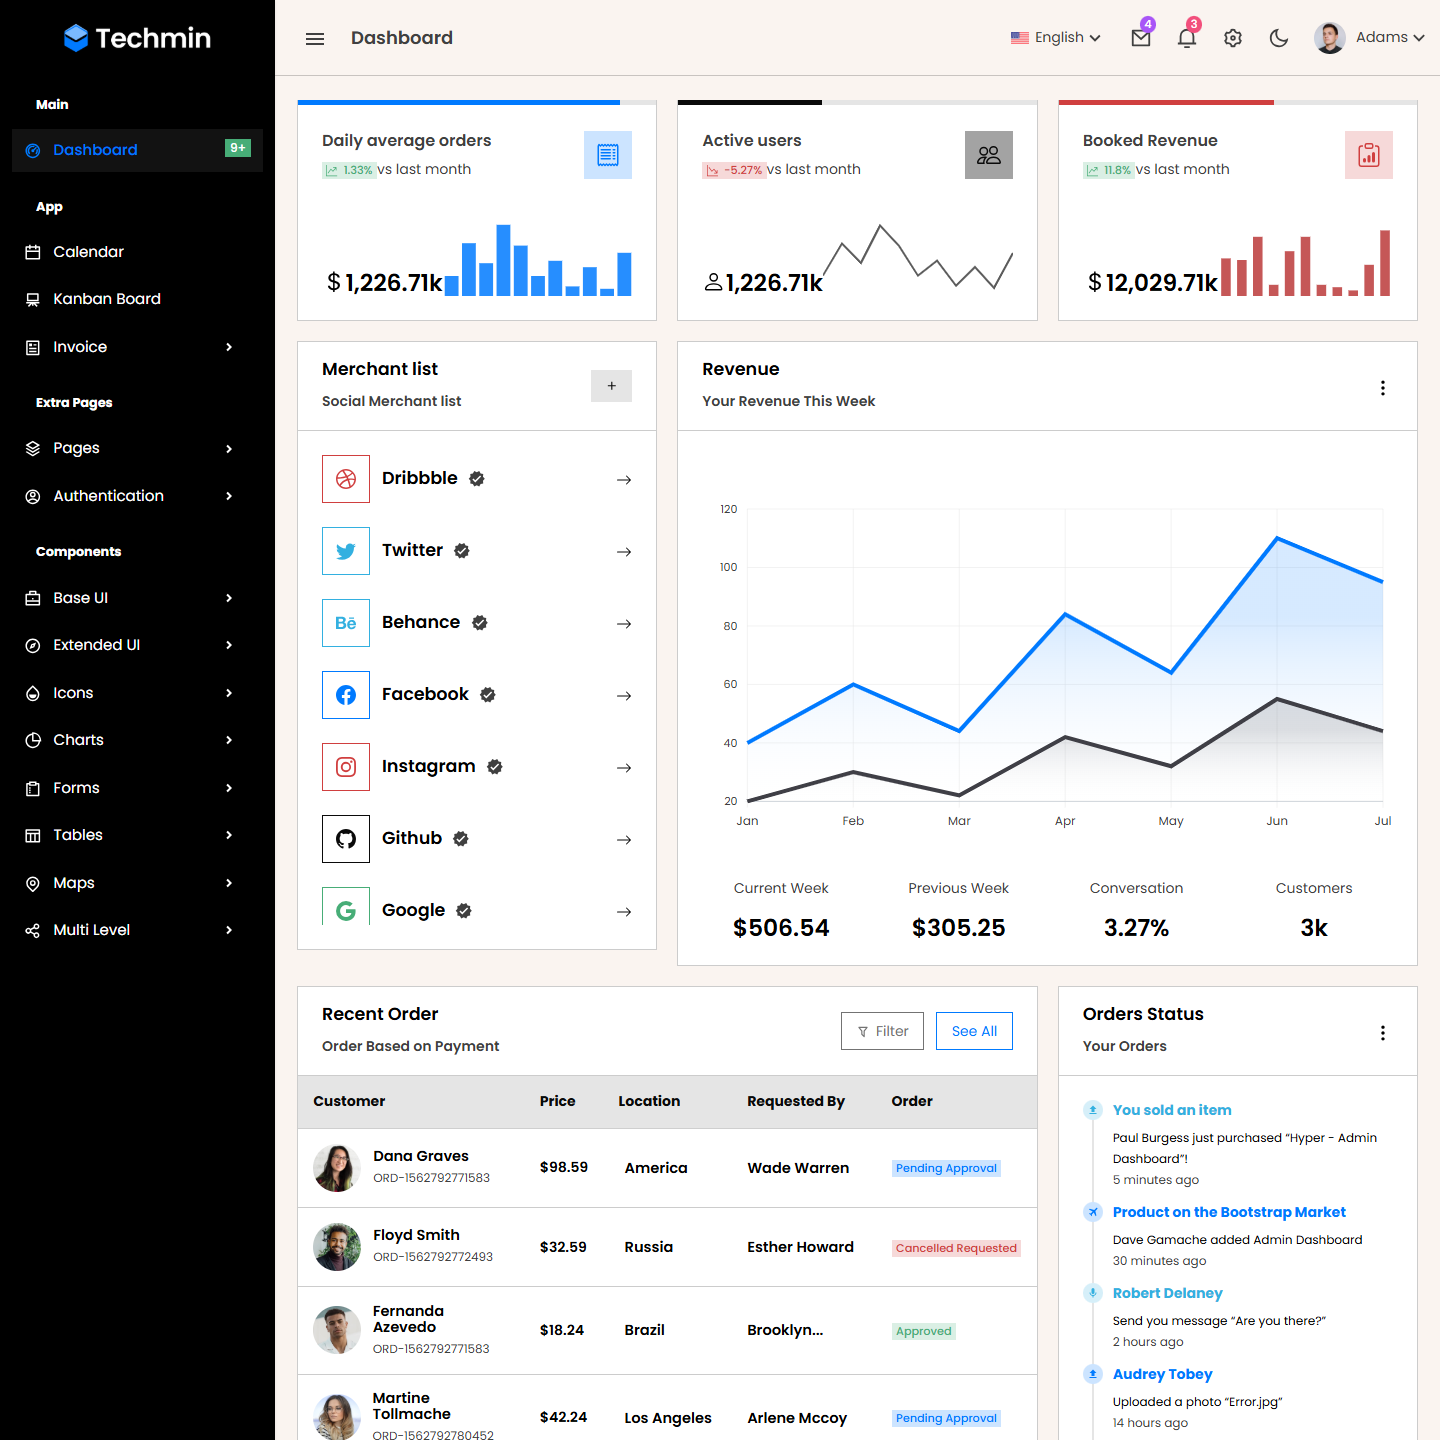This screenshot has width=1440, height=1440.
Task: Click the Github merchant icon
Action: (x=346, y=839)
